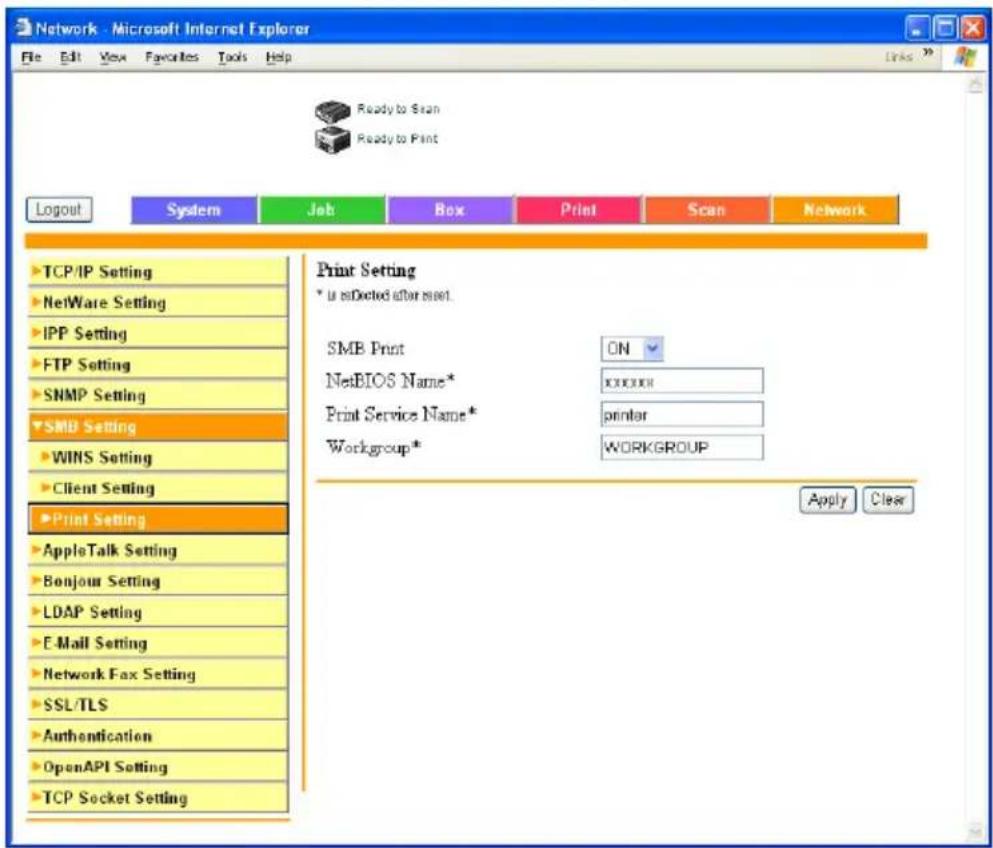The image size is (993, 848).
Task: Switch to the Job tab
Action: tap(322, 210)
